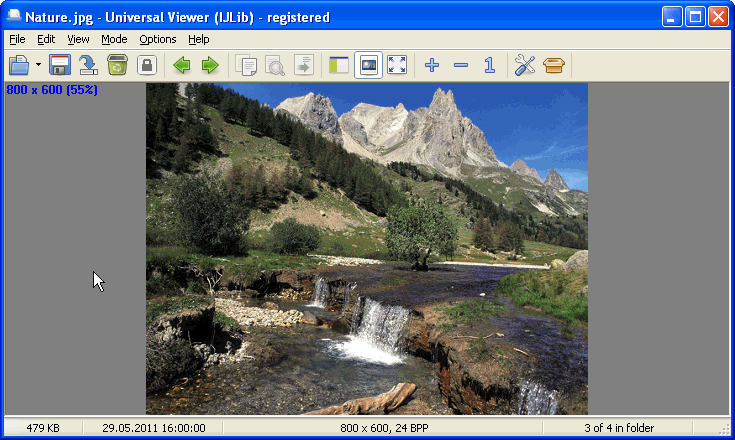Open the Mode menu
This screenshot has width=735, height=440.
click(114, 39)
